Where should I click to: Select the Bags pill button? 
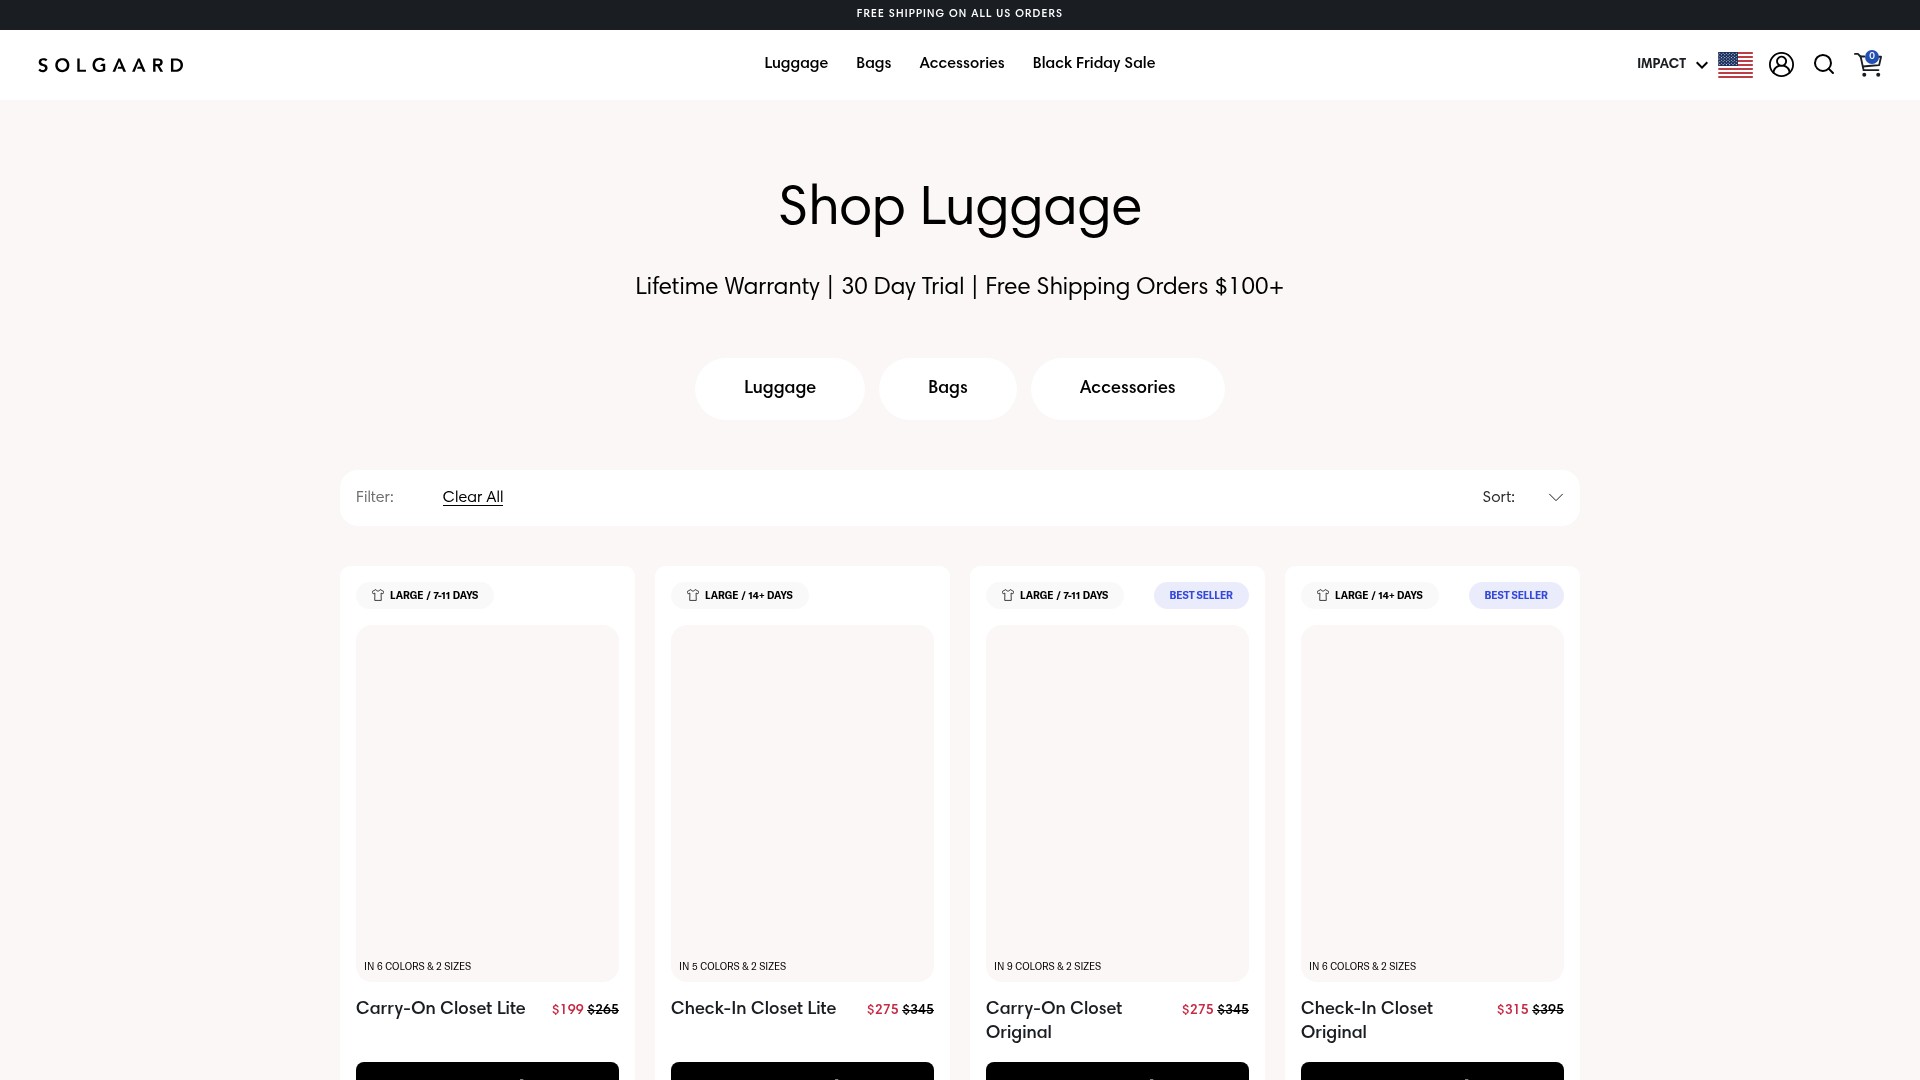(948, 388)
